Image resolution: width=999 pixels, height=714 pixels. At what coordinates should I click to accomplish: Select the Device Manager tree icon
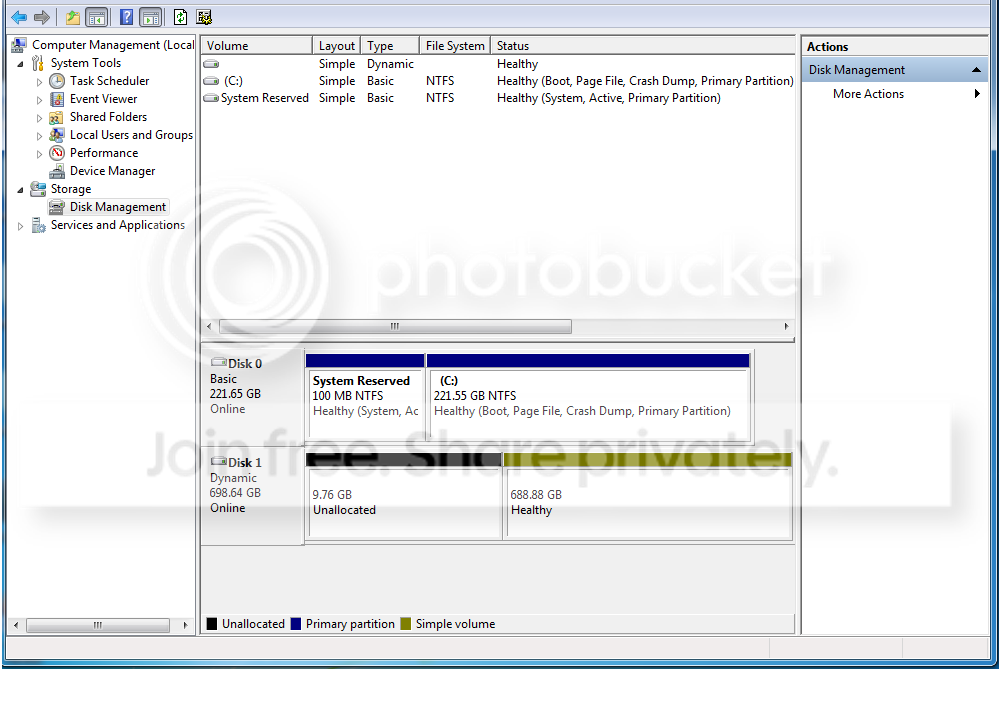tap(57, 171)
